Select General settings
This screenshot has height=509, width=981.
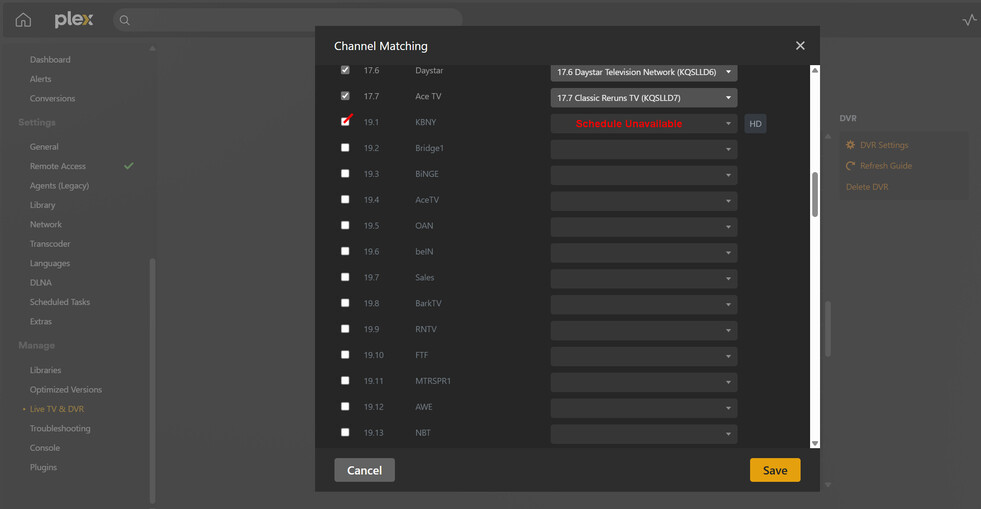coord(44,146)
